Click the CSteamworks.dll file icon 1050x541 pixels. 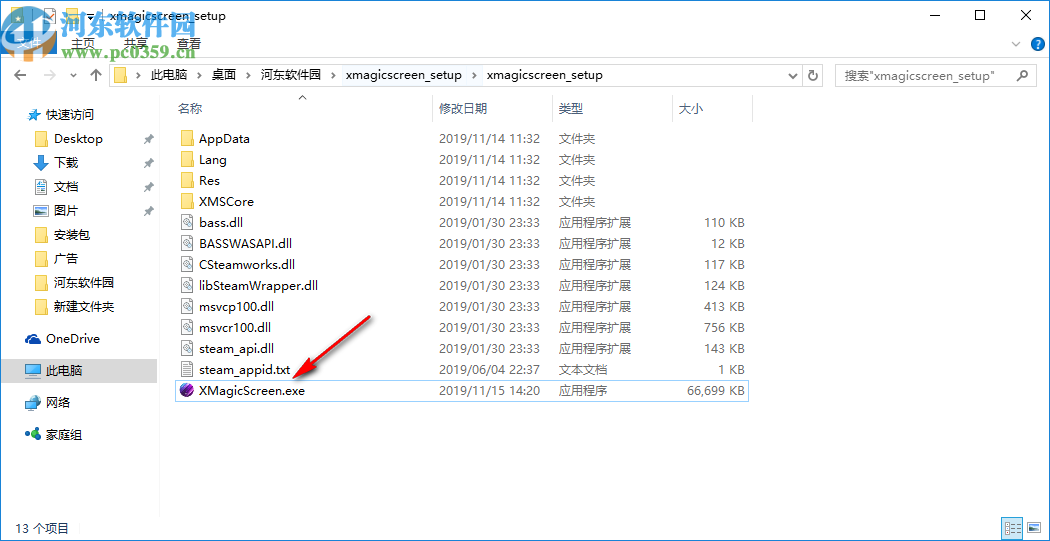(187, 264)
